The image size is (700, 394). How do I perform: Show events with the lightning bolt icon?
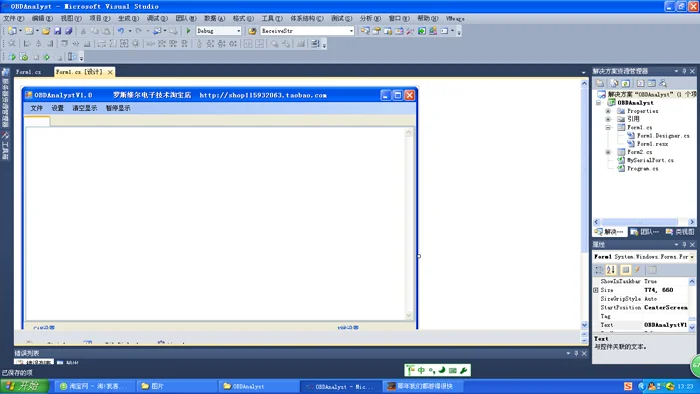click(x=638, y=270)
